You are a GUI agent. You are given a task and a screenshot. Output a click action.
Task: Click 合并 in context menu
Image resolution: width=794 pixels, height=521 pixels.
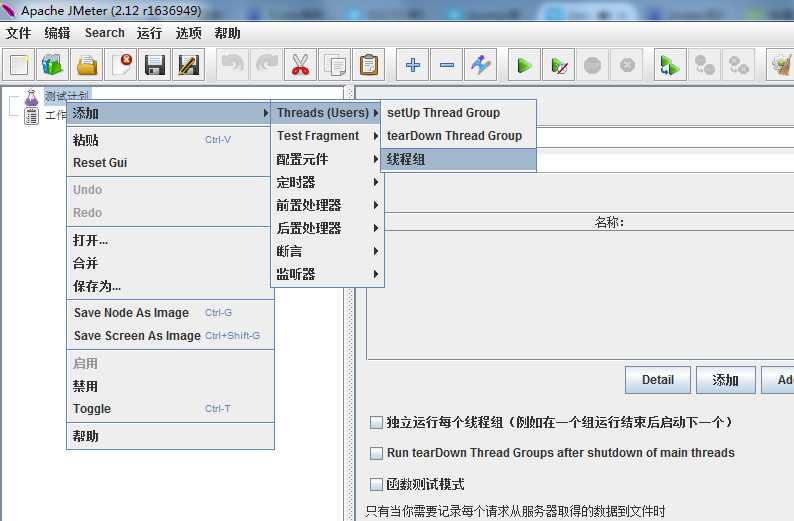coord(171,263)
